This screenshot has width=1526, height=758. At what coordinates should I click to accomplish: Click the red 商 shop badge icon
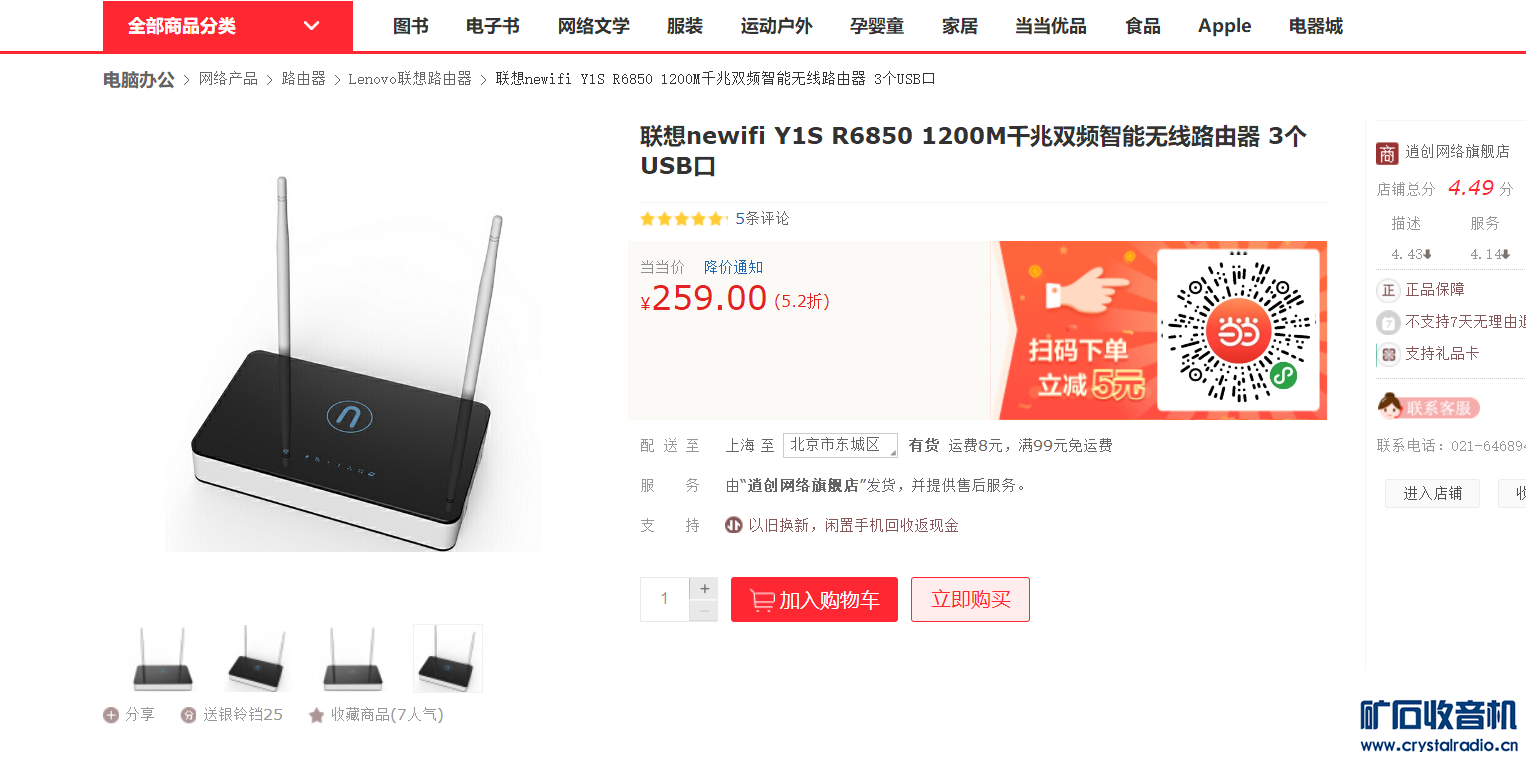1387,153
